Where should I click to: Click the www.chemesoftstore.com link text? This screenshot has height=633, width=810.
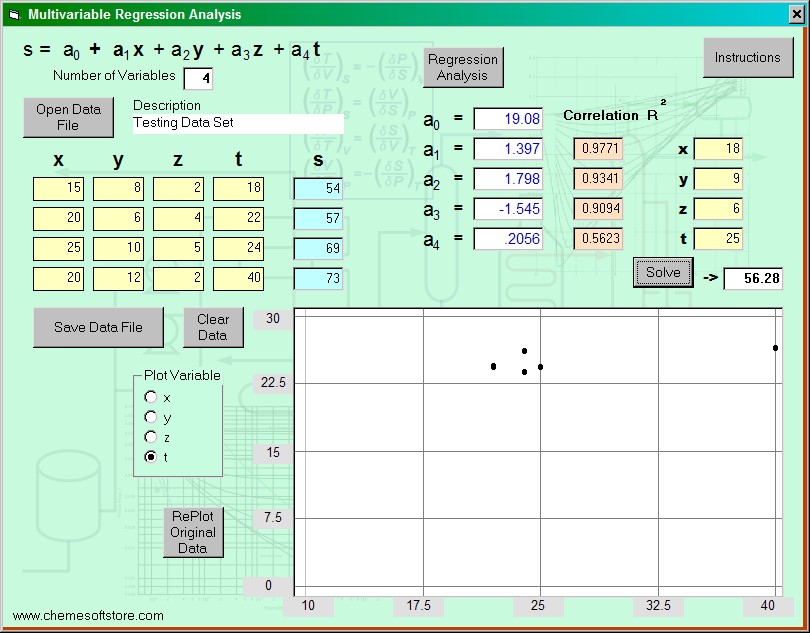pyautogui.click(x=88, y=616)
